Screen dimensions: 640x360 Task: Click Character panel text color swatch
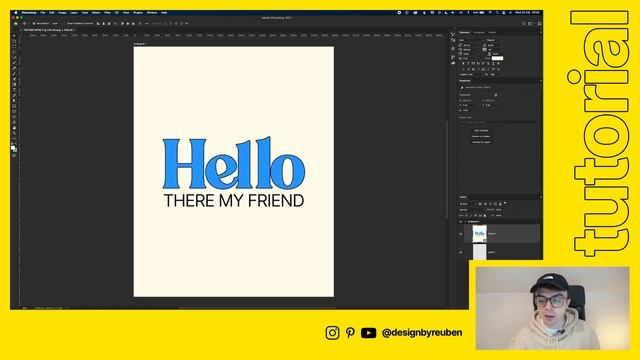[x=498, y=58]
